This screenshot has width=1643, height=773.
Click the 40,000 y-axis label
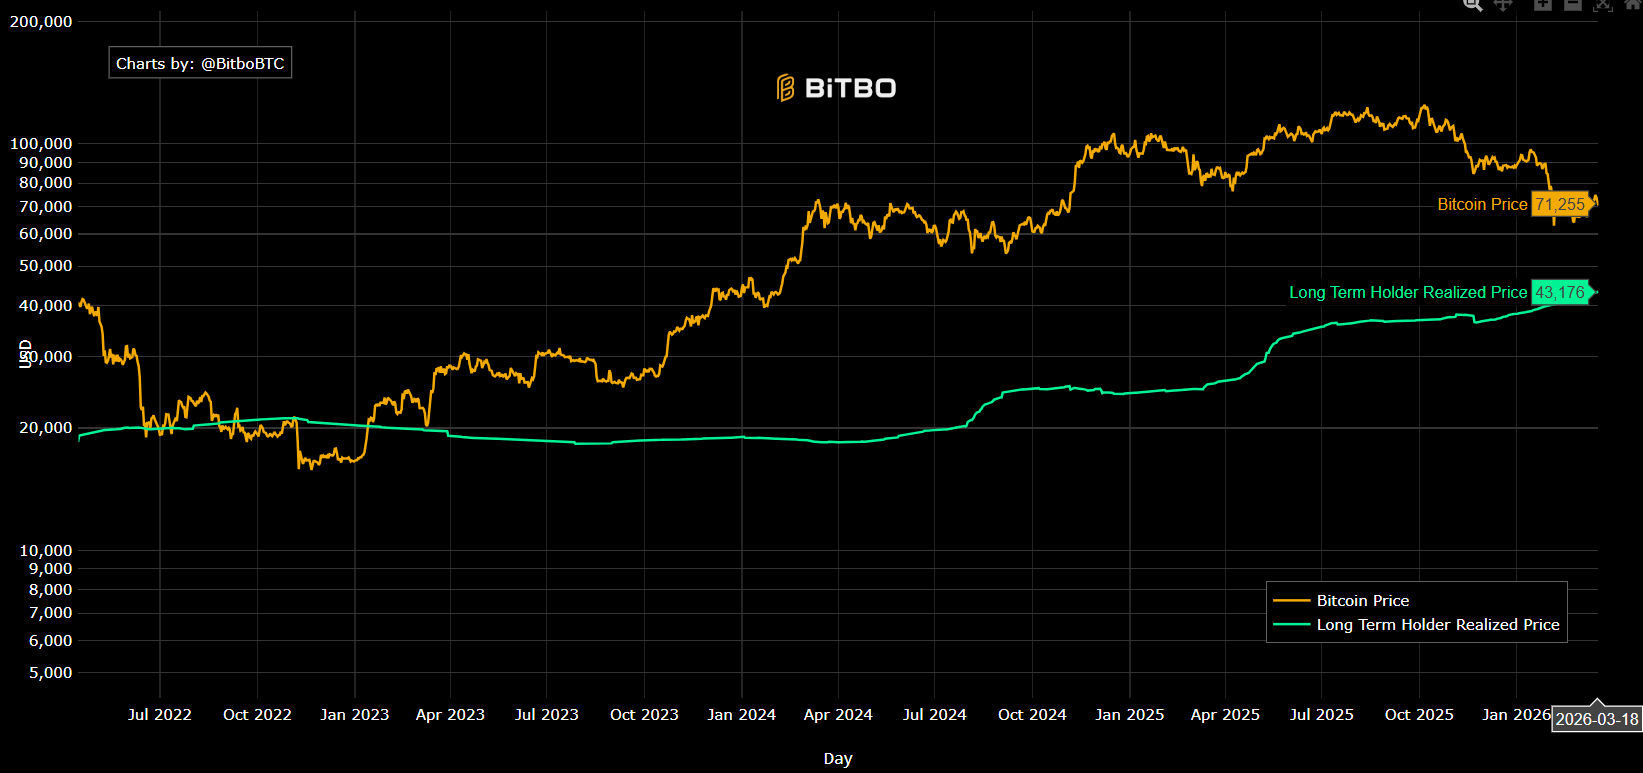[46, 305]
